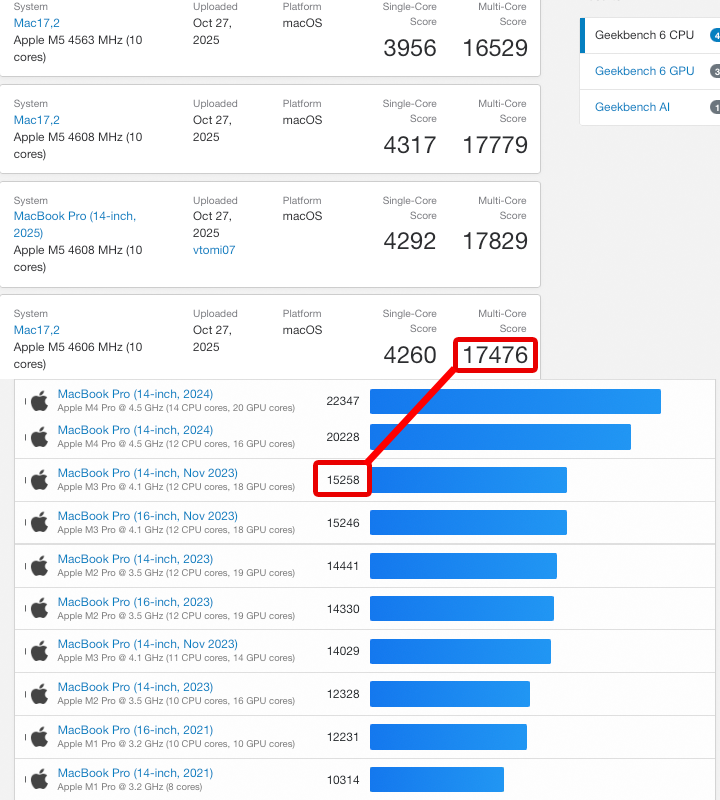The image size is (720, 800).
Task: Click Apple logo next to MacBook Pro 14-inch, 2021
Action: (39, 780)
